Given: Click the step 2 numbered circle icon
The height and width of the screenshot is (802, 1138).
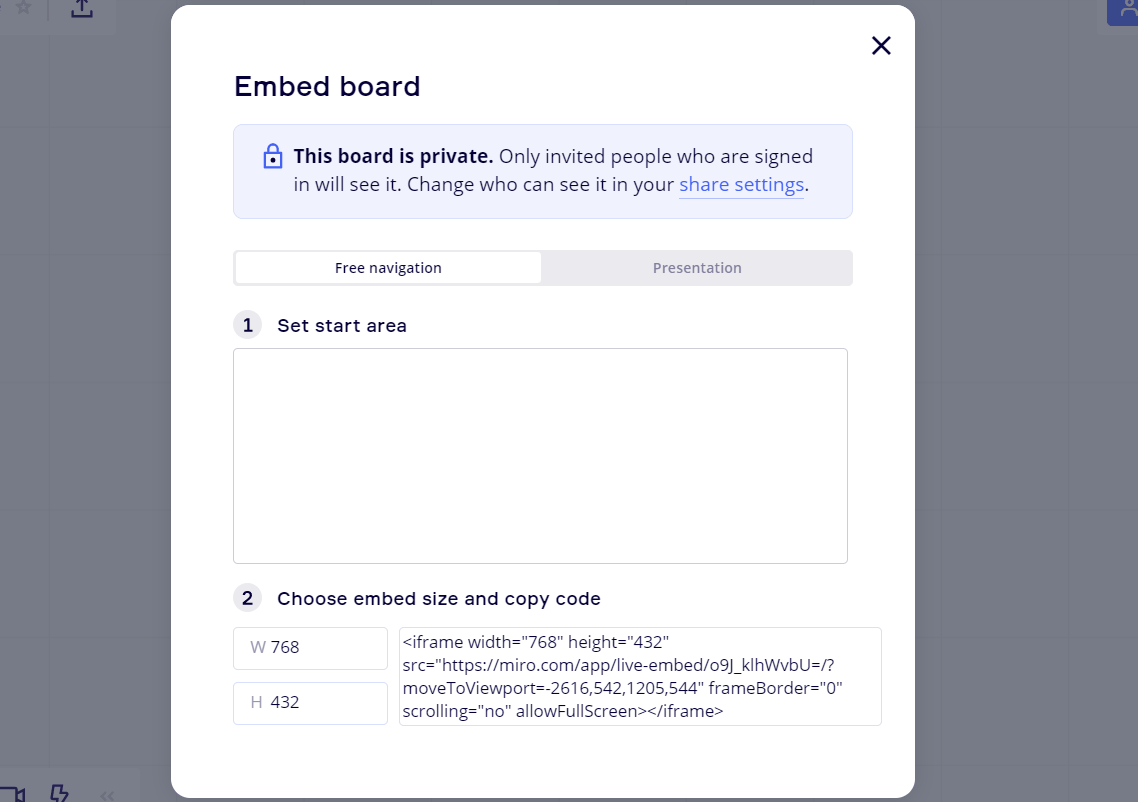Looking at the screenshot, I should point(247,597).
